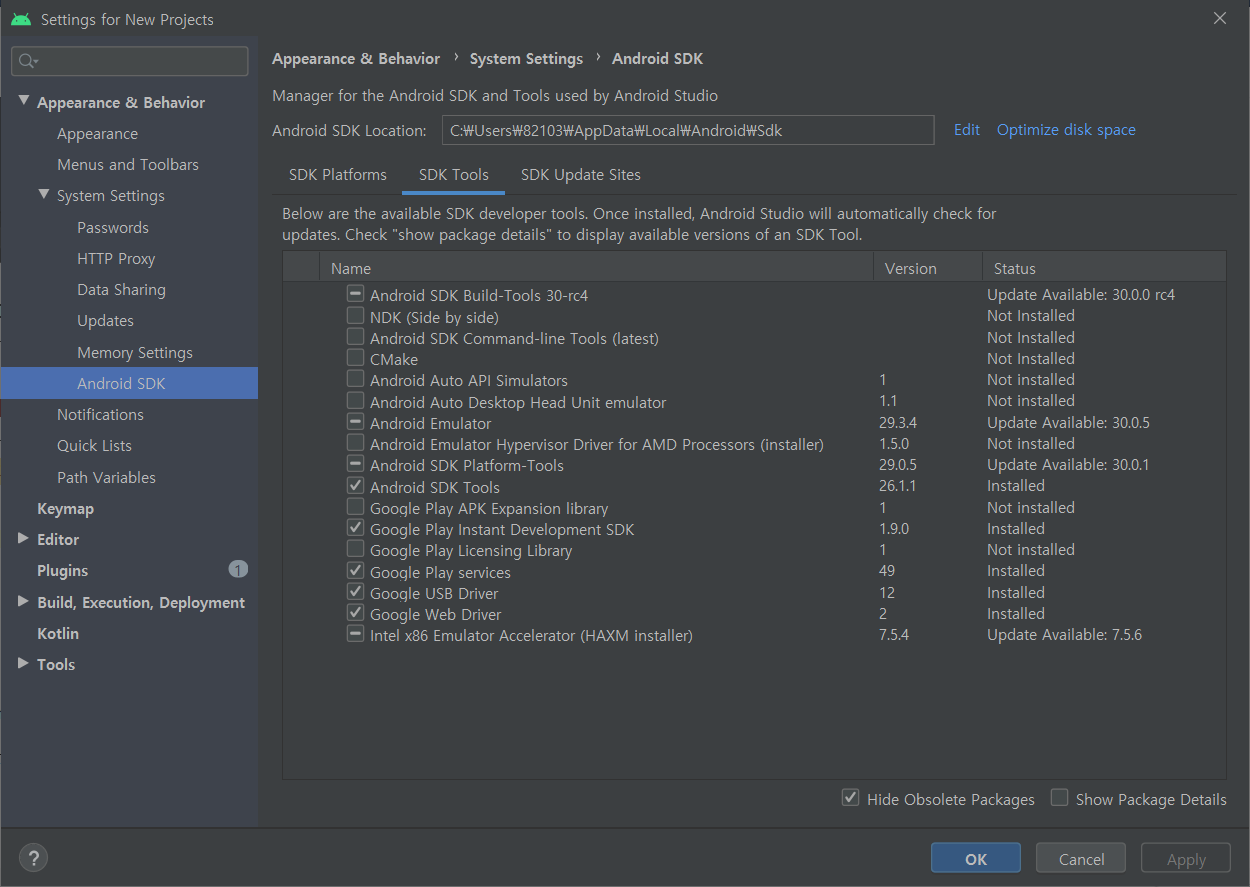Click the Plugins update count badge
Screen dimensions: 1250x887
238,570
